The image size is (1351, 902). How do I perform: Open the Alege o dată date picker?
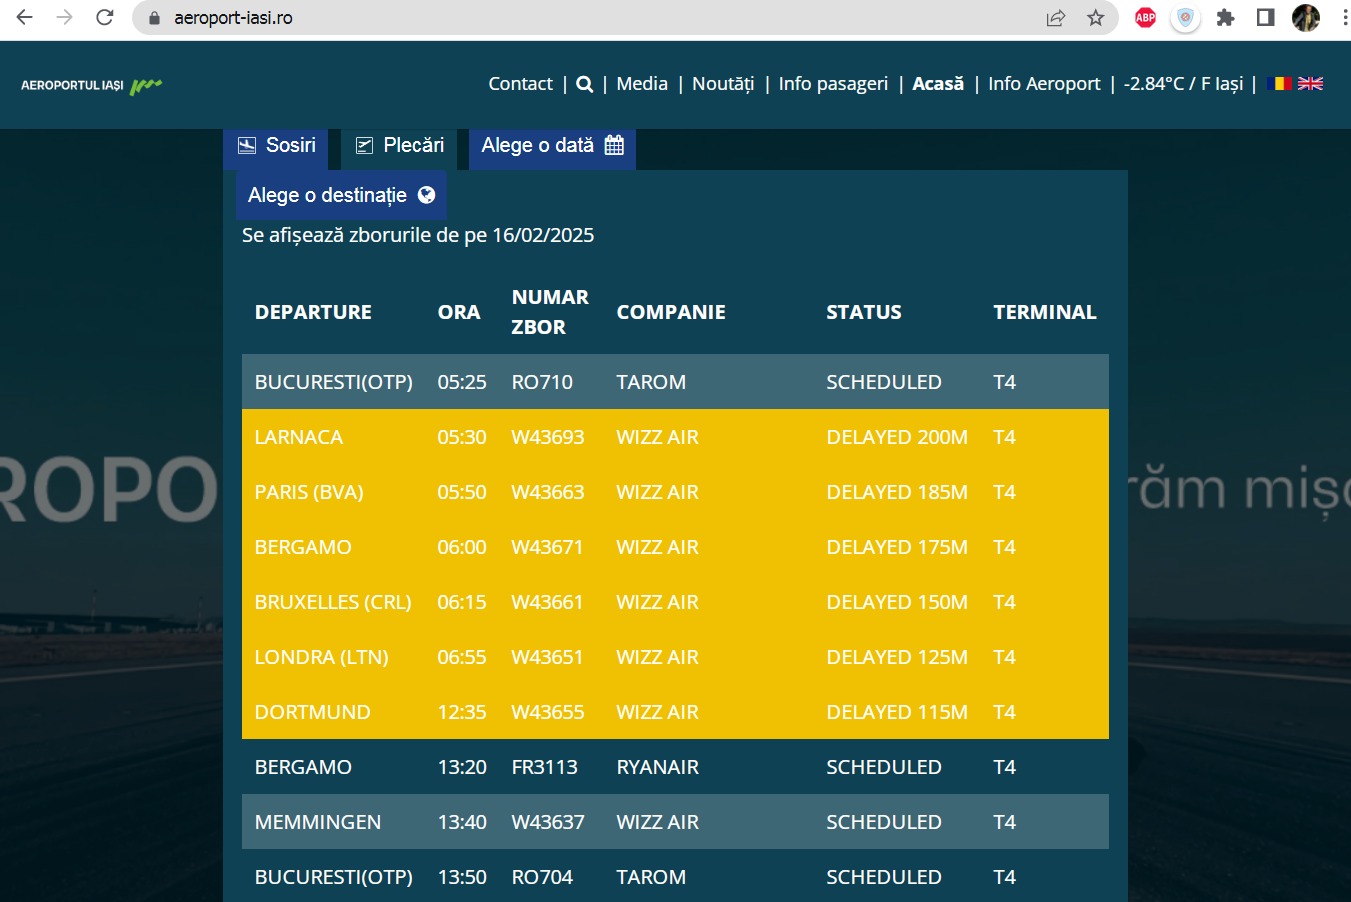pos(552,146)
